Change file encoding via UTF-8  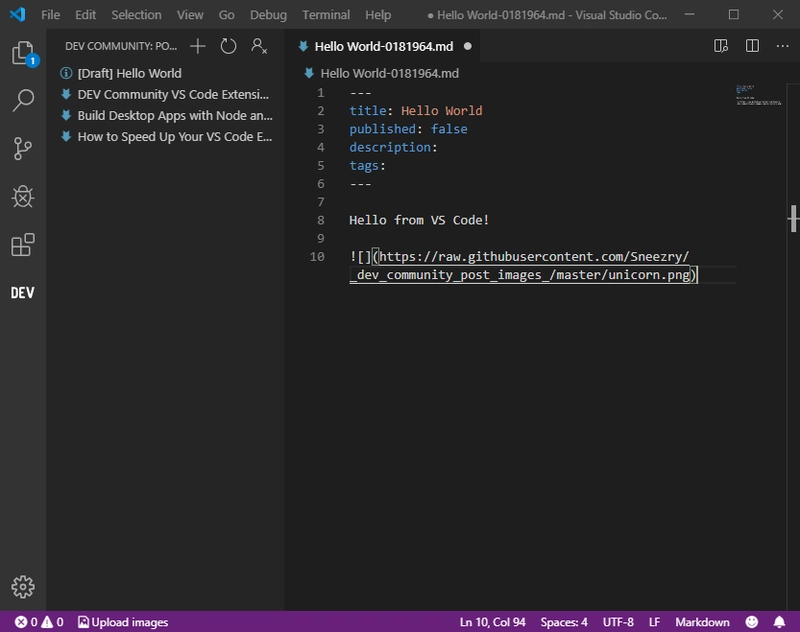click(618, 622)
